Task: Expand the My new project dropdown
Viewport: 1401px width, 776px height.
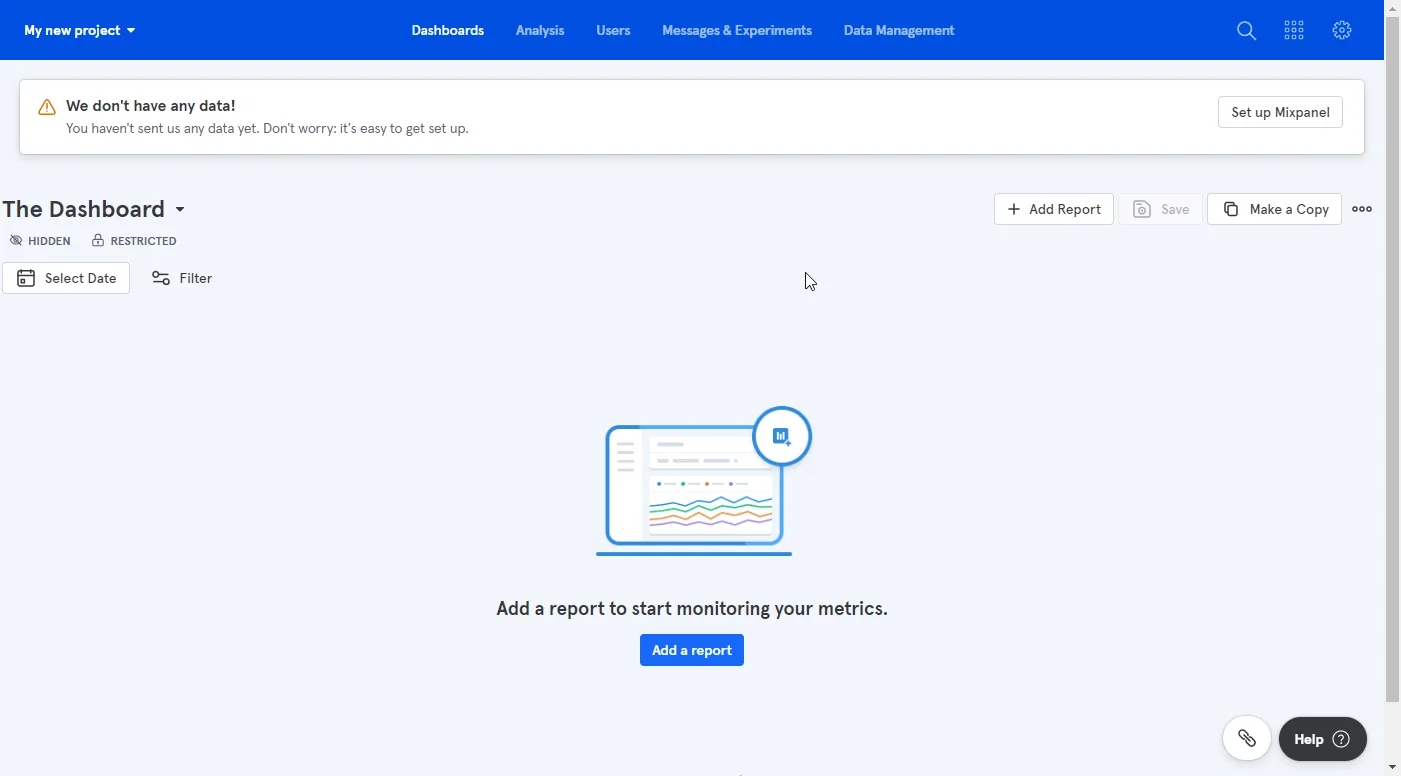Action: (x=80, y=31)
